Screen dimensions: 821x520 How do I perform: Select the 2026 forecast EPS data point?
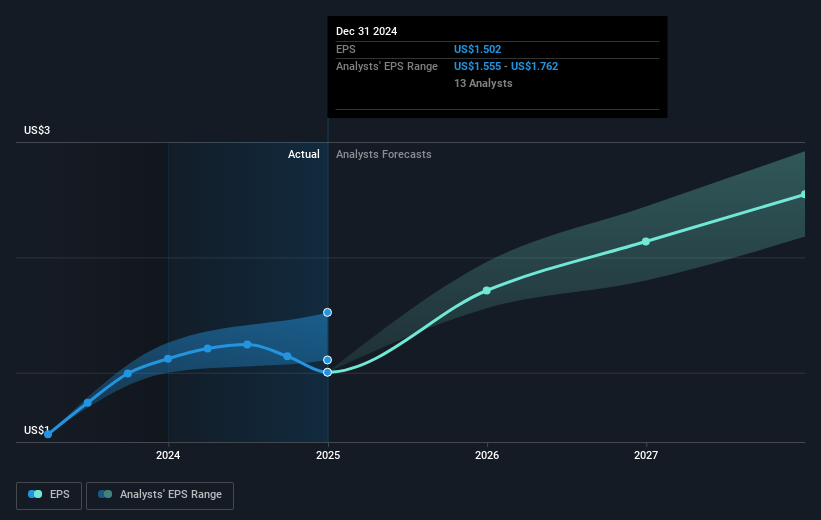pos(486,290)
